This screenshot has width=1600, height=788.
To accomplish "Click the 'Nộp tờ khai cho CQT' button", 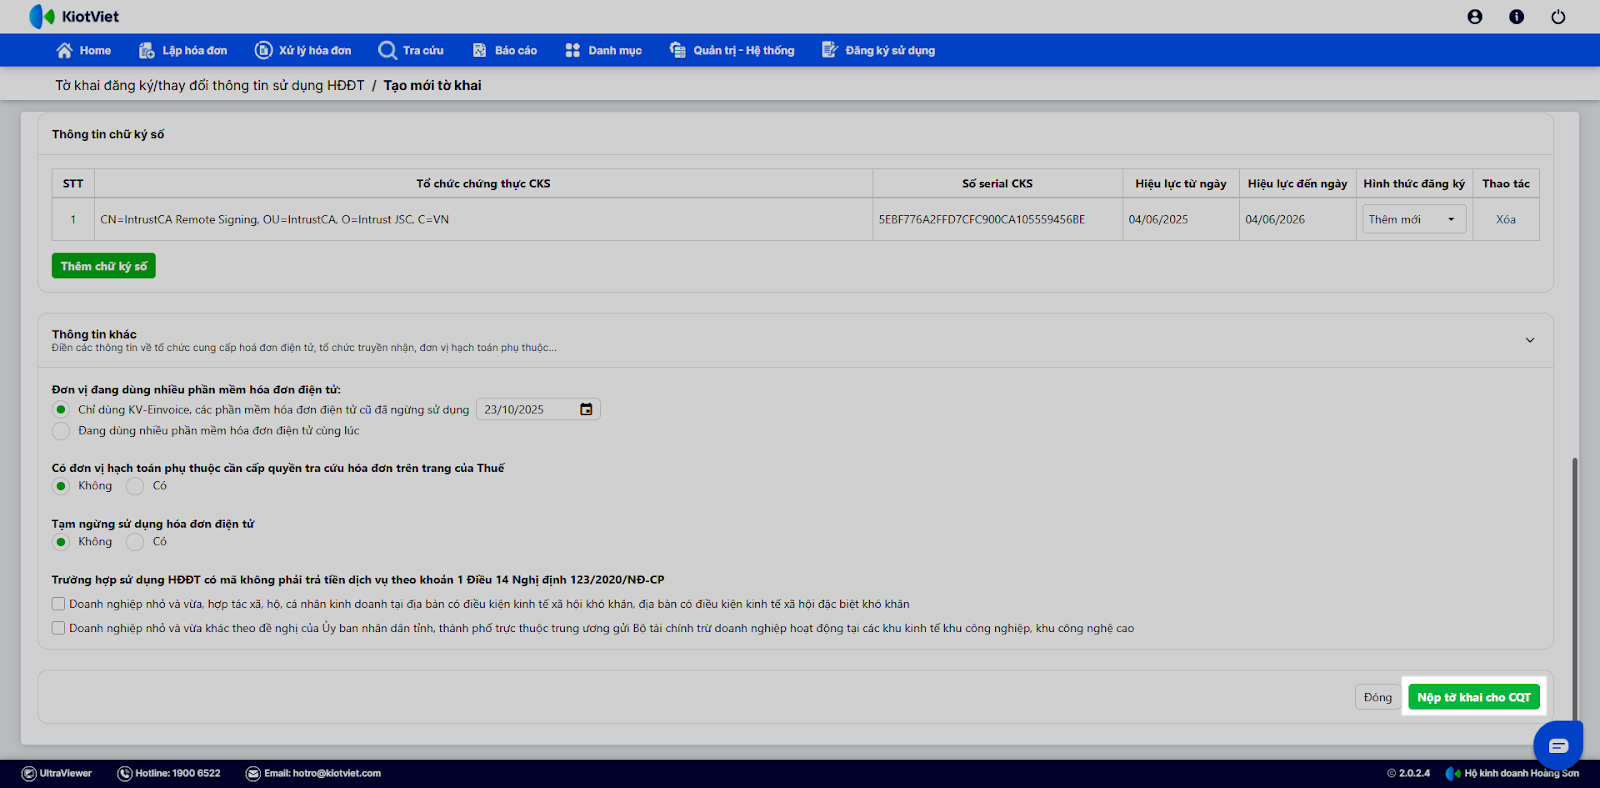I will [1473, 697].
